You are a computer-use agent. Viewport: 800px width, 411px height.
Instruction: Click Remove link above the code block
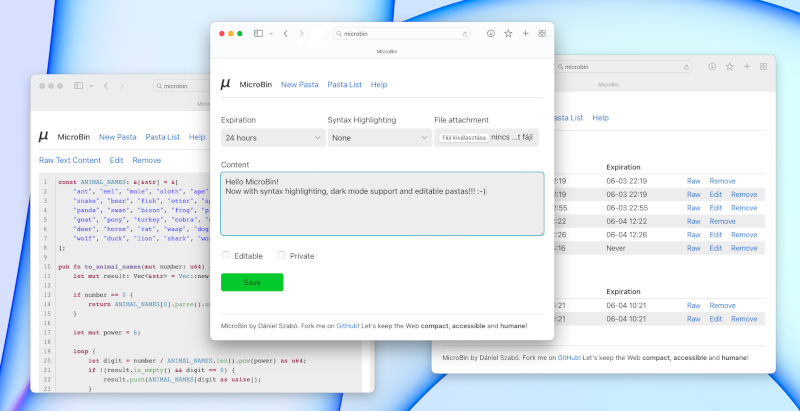pos(147,160)
